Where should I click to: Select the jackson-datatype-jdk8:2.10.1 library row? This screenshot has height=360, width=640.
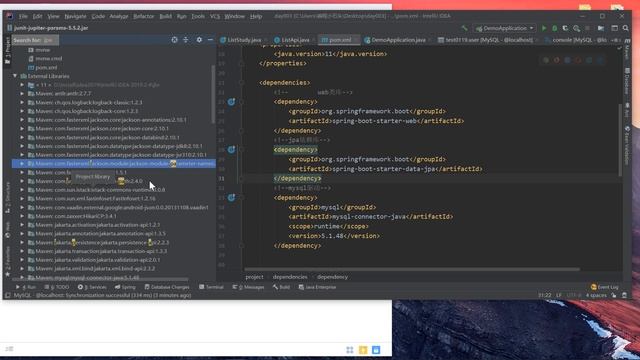pos(114,146)
